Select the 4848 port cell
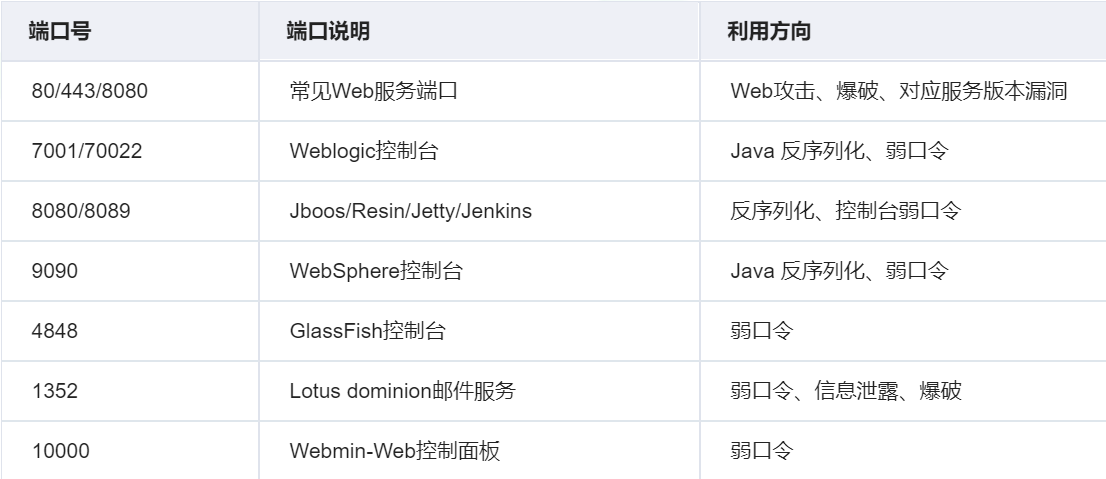This screenshot has width=1106, height=479. (x=130, y=331)
